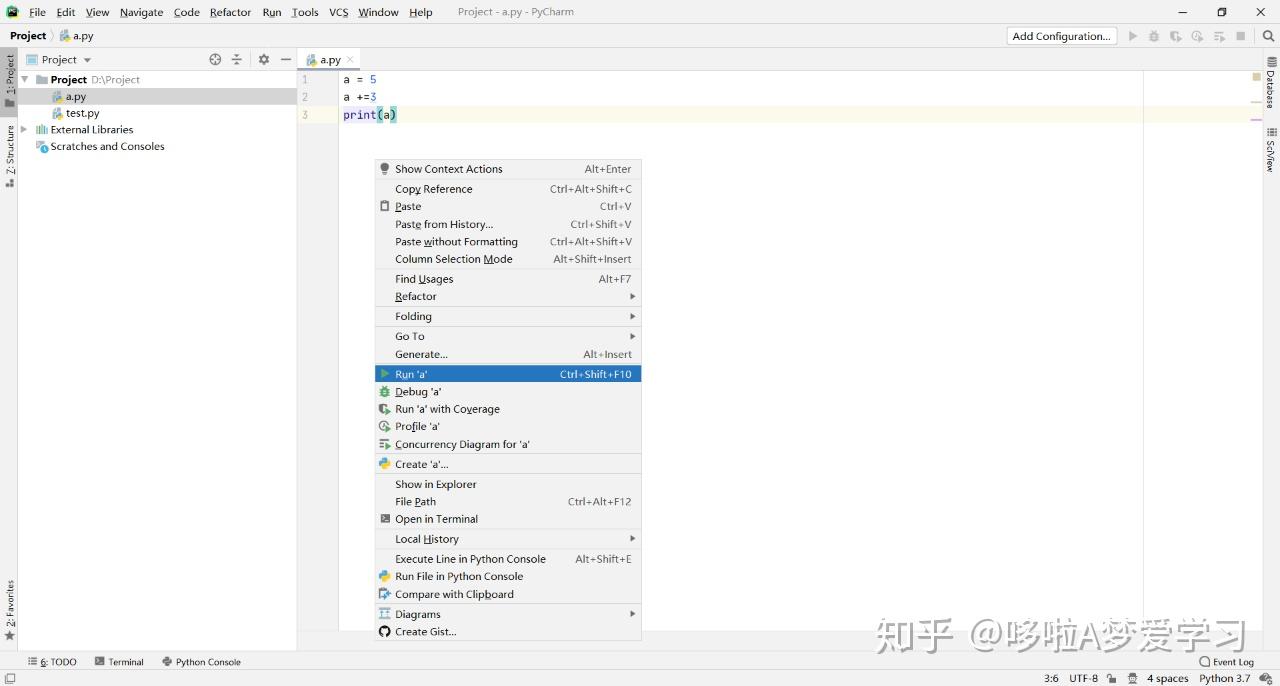Select Show Context Actions
The height and width of the screenshot is (686, 1280).
(508, 169)
